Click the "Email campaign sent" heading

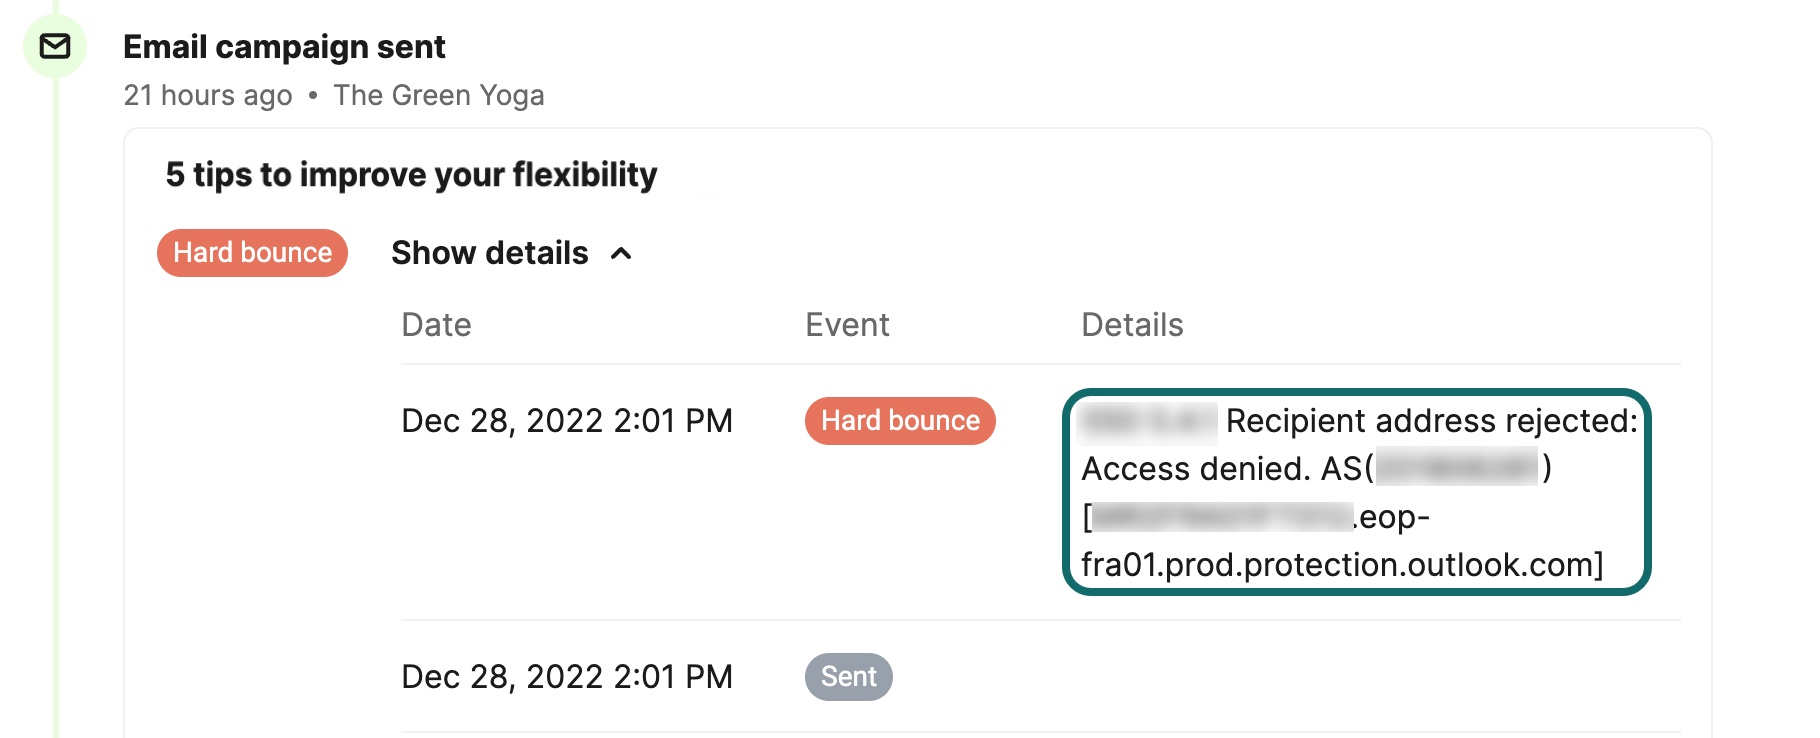tap(284, 47)
